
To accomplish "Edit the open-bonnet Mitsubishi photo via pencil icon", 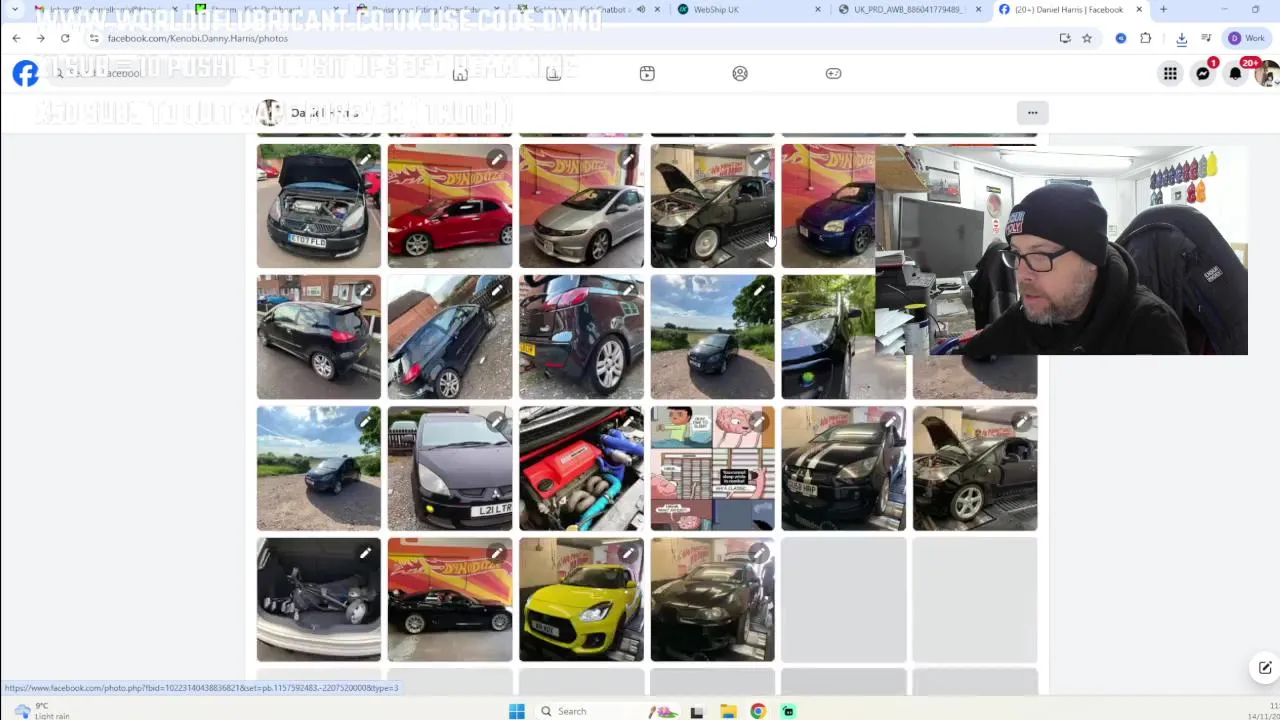I will [365, 159].
